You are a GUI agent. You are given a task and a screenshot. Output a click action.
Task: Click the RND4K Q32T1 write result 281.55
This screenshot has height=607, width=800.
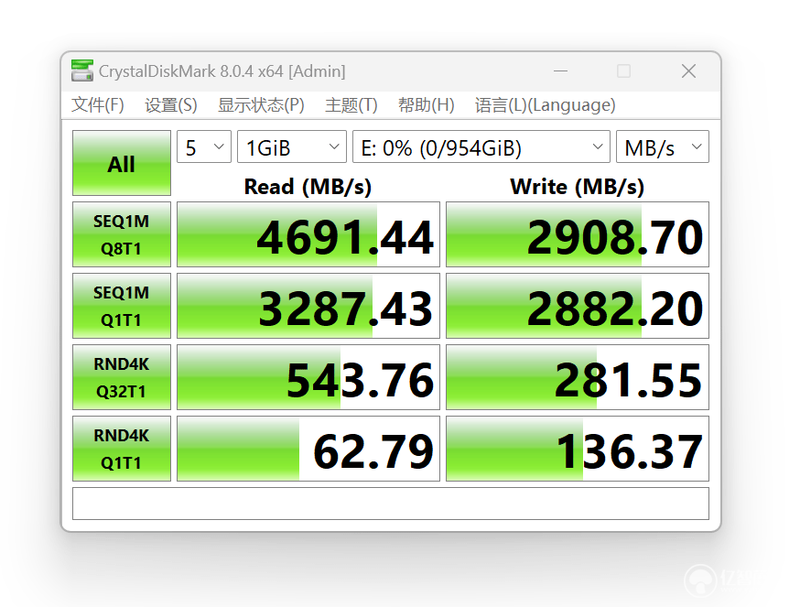tap(578, 377)
